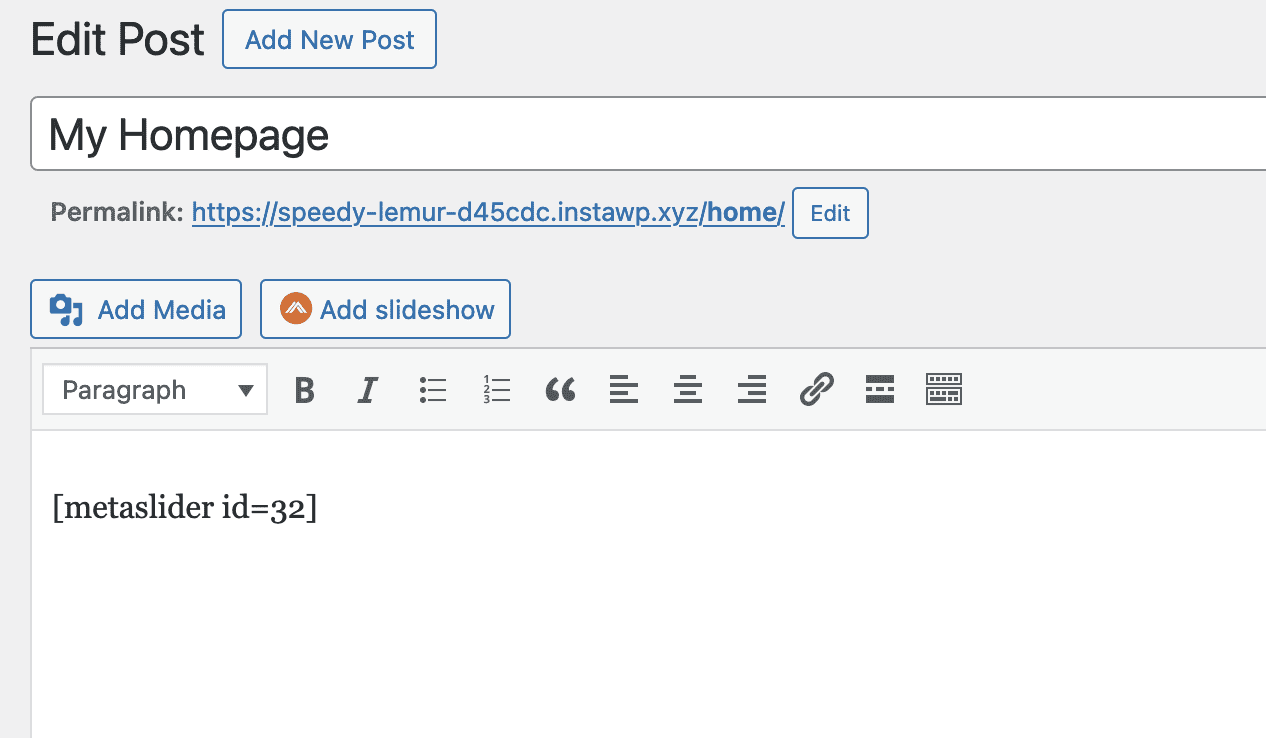Image resolution: width=1266 pixels, height=738 pixels.
Task: Open the post permalink URL
Action: coord(487,213)
